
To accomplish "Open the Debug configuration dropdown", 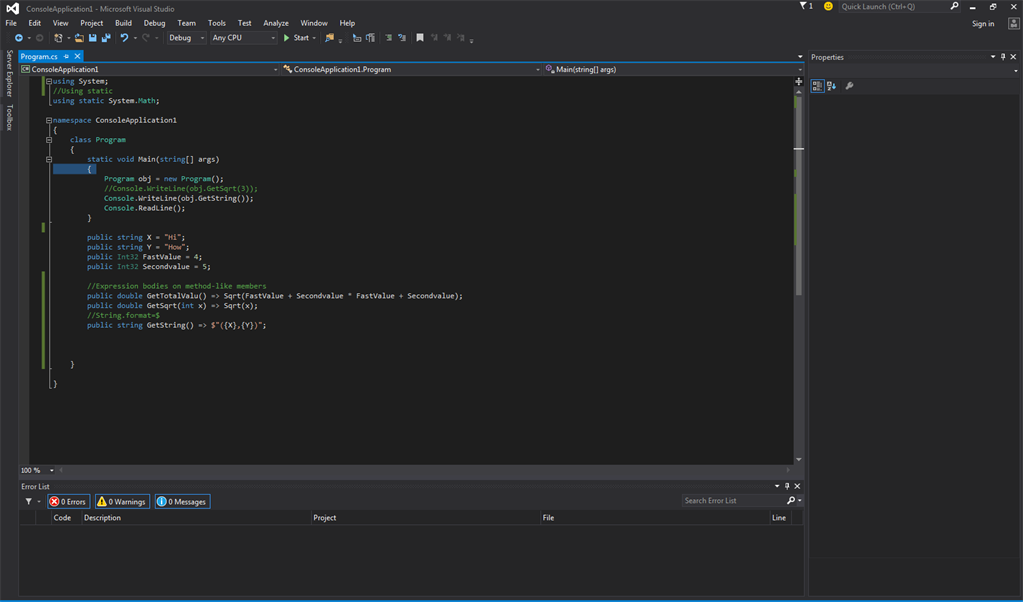I will tap(186, 38).
